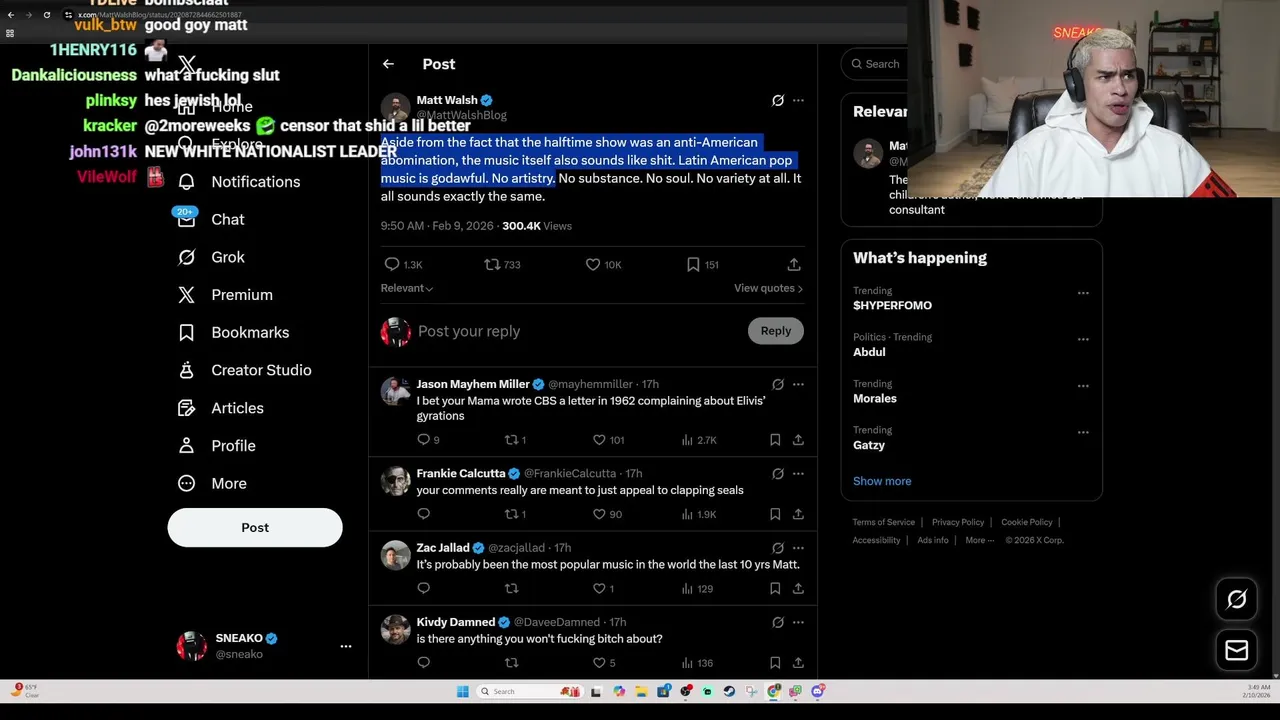Open Grok icon on Matt Walsh post
The height and width of the screenshot is (720, 1280).
[778, 100]
